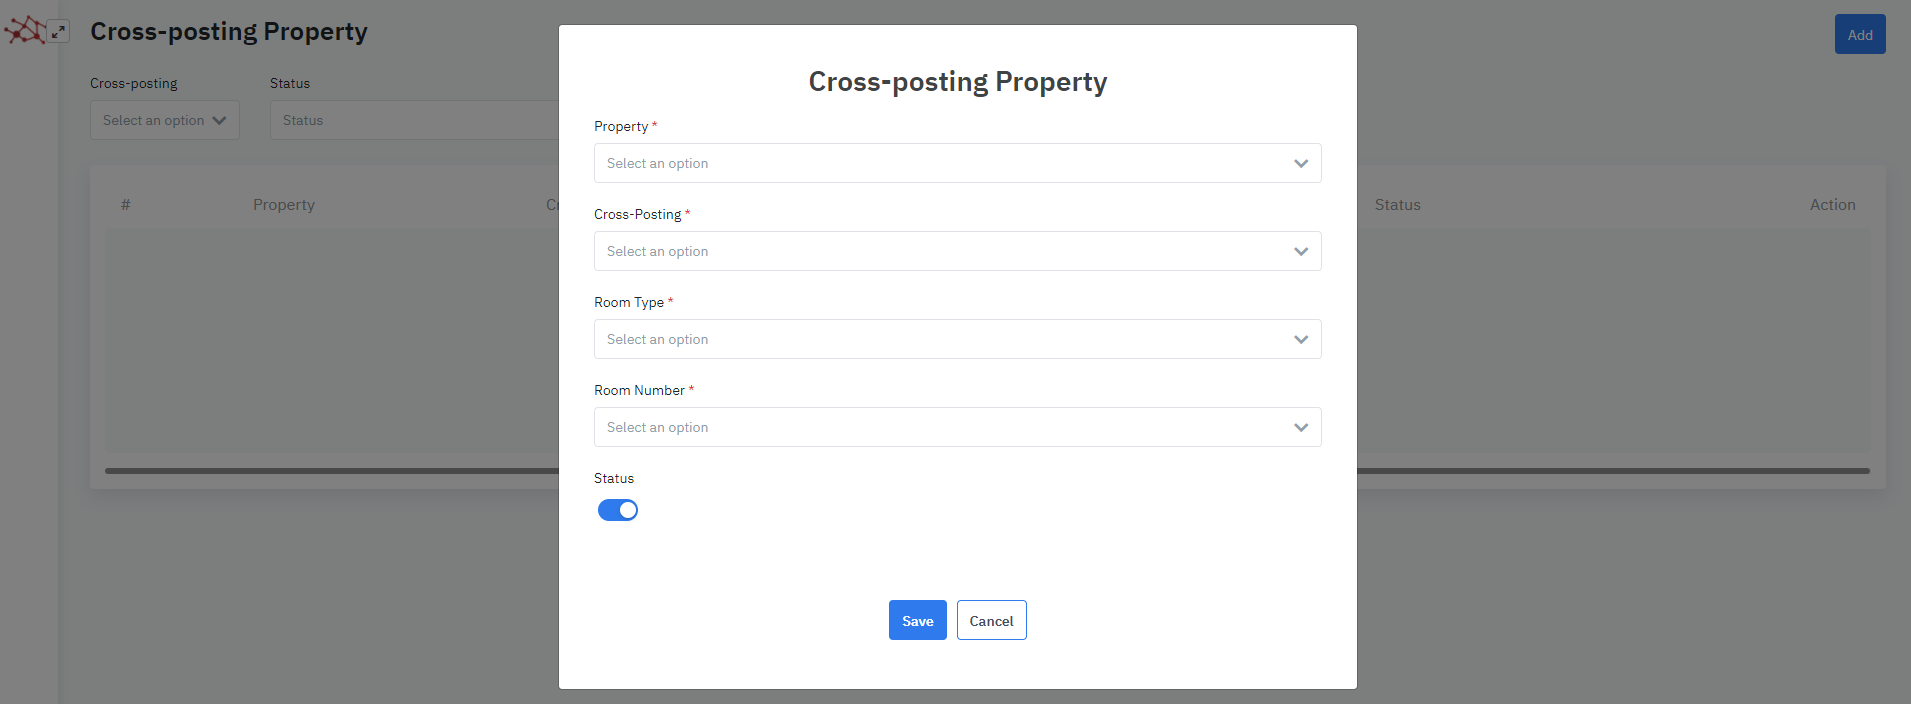1911x704 pixels.
Task: Expand the Room Type dropdown
Action: [x=957, y=339]
